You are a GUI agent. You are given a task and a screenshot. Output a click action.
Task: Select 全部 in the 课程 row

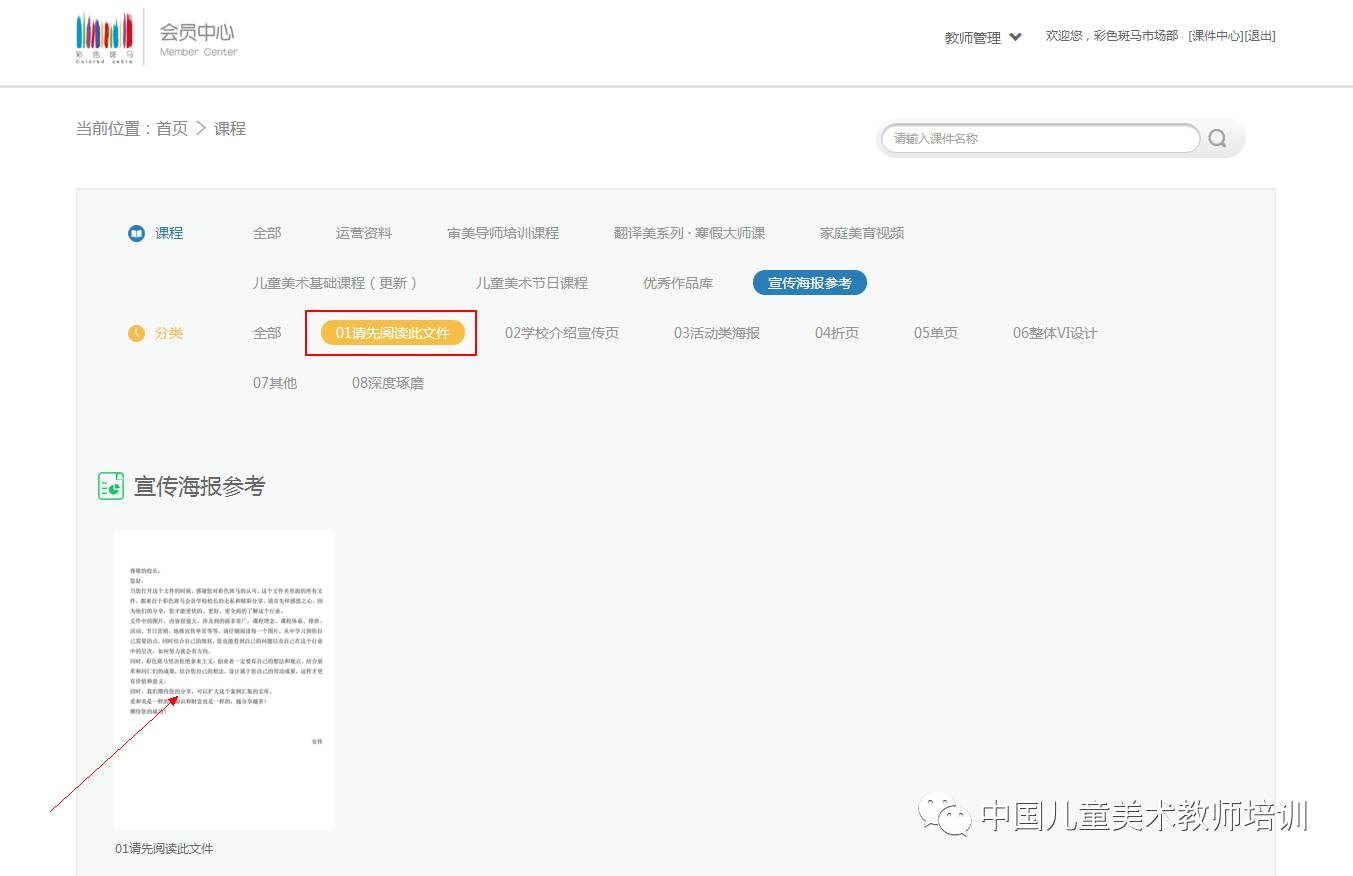pos(267,233)
